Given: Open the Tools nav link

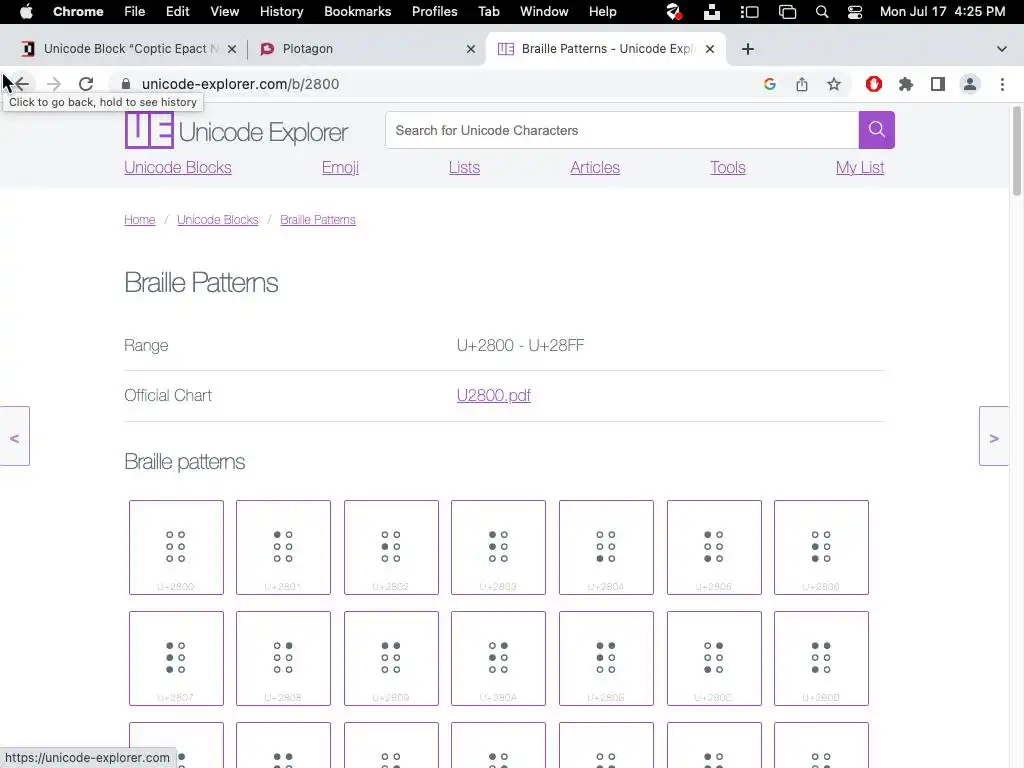Looking at the screenshot, I should [x=728, y=167].
